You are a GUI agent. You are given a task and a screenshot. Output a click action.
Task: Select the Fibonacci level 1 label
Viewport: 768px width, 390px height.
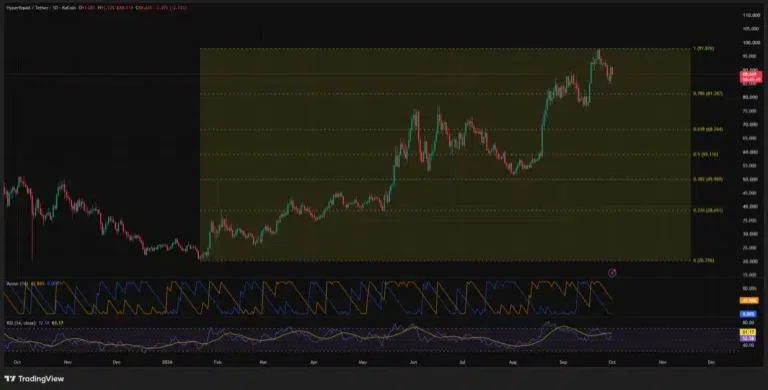[703, 49]
